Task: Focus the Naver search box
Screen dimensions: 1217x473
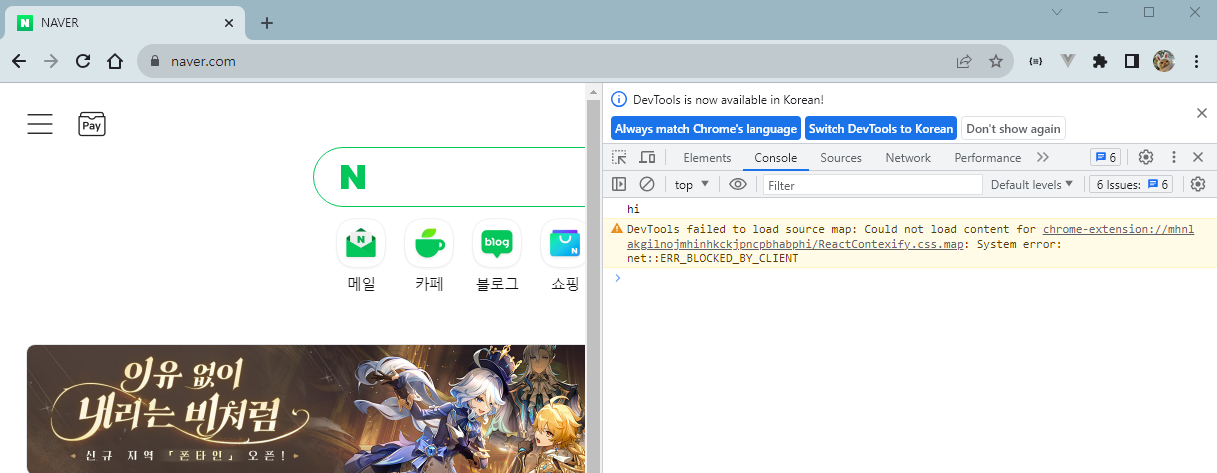Action: 450,177
